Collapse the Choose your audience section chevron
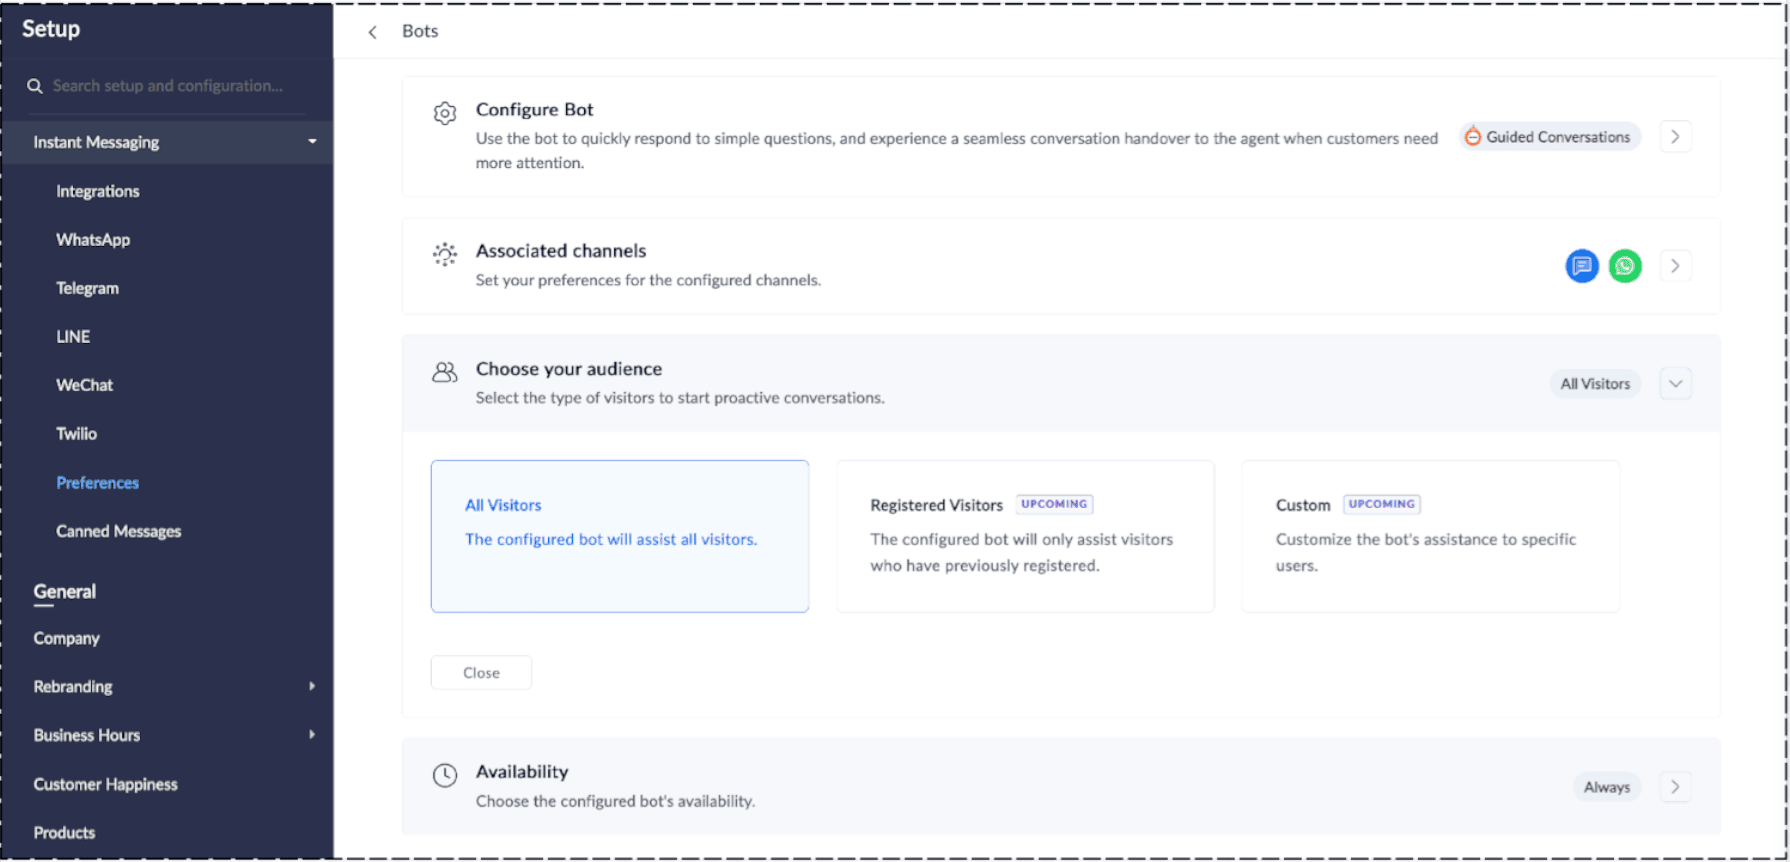The height and width of the screenshot is (862, 1790). pyautogui.click(x=1675, y=384)
